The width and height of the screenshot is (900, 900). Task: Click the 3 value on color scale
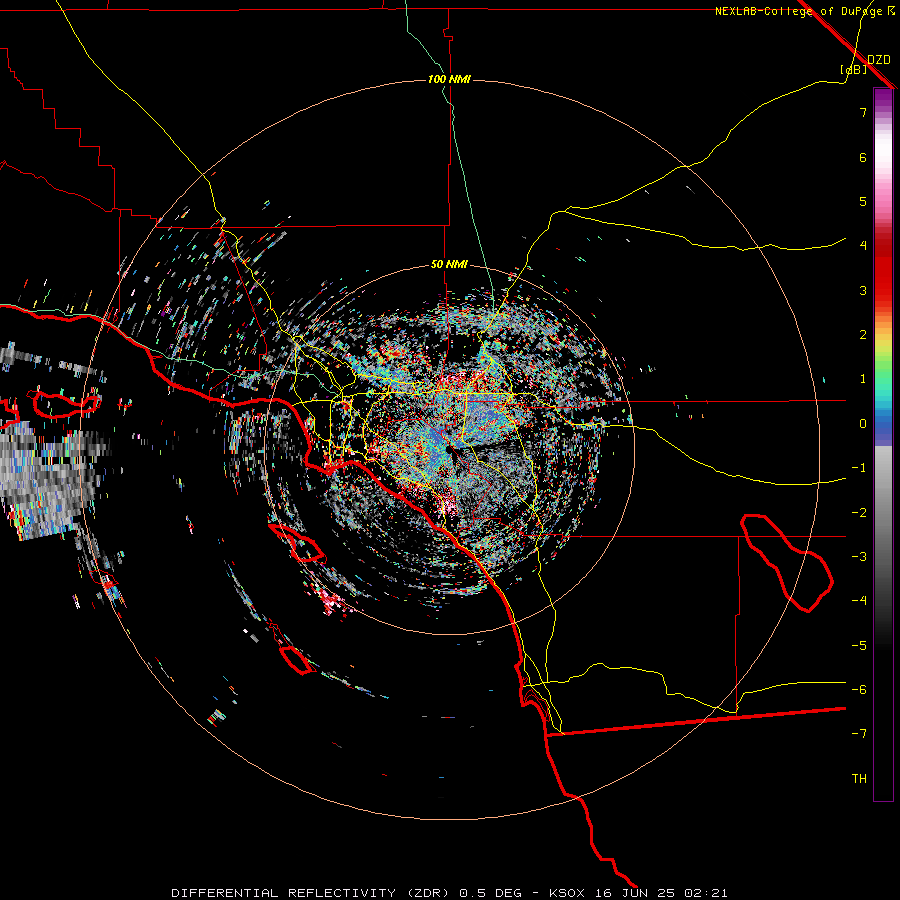863,290
